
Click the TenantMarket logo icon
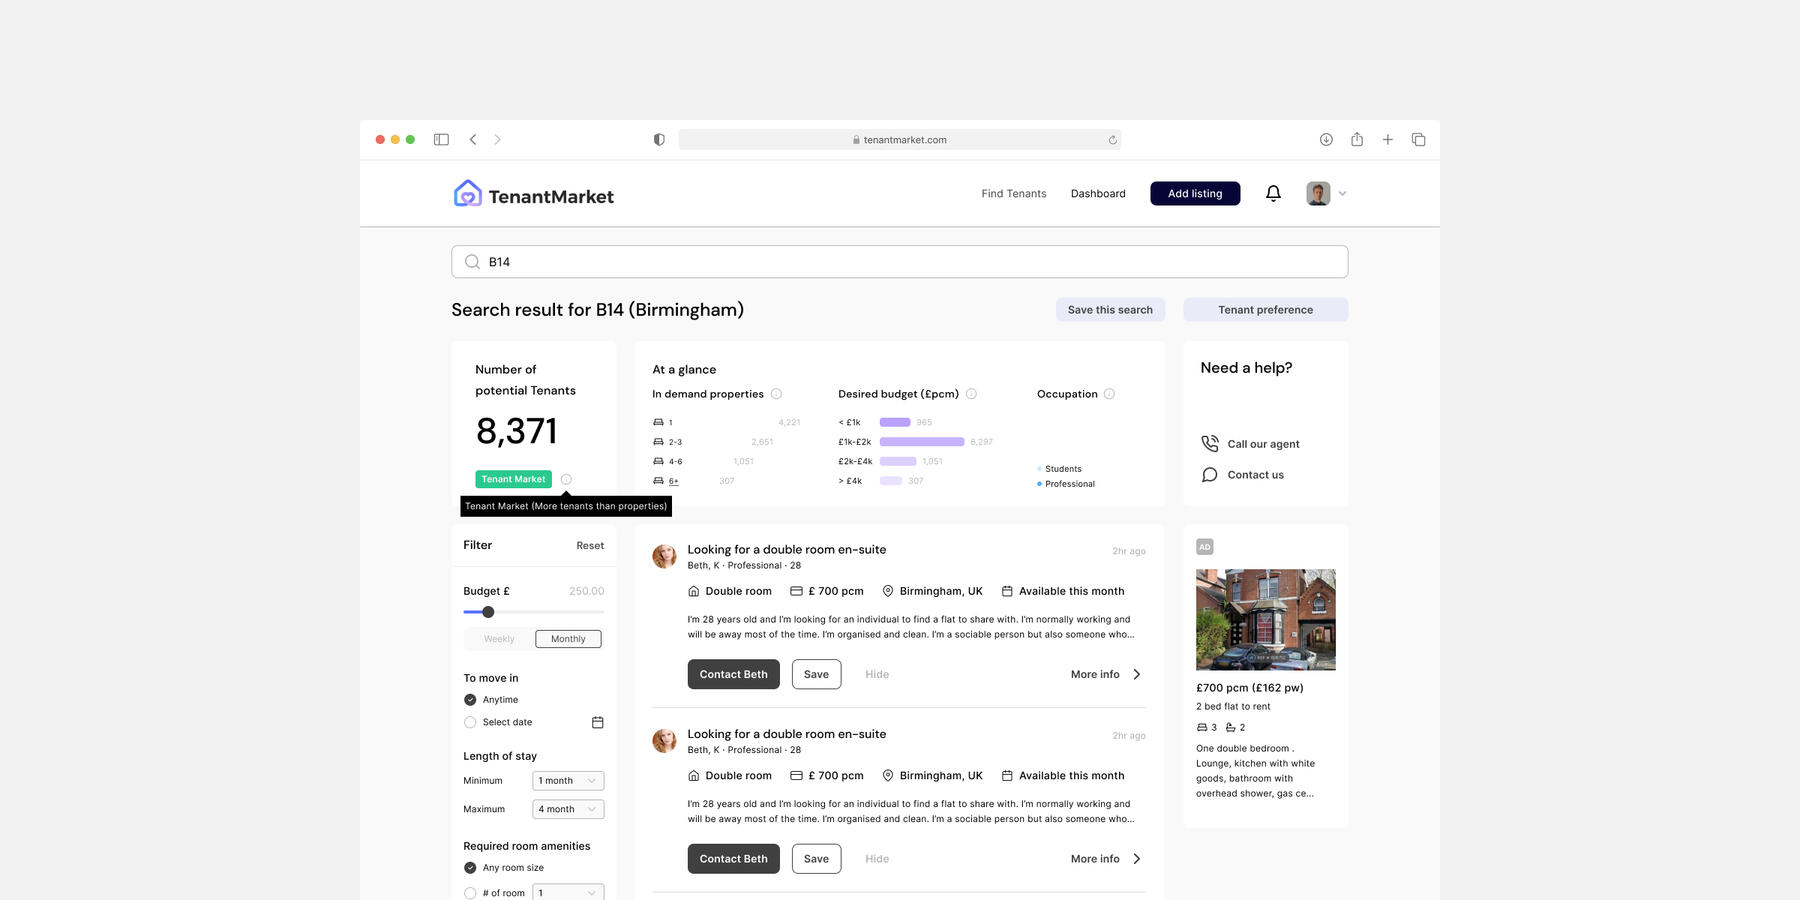[x=466, y=193]
